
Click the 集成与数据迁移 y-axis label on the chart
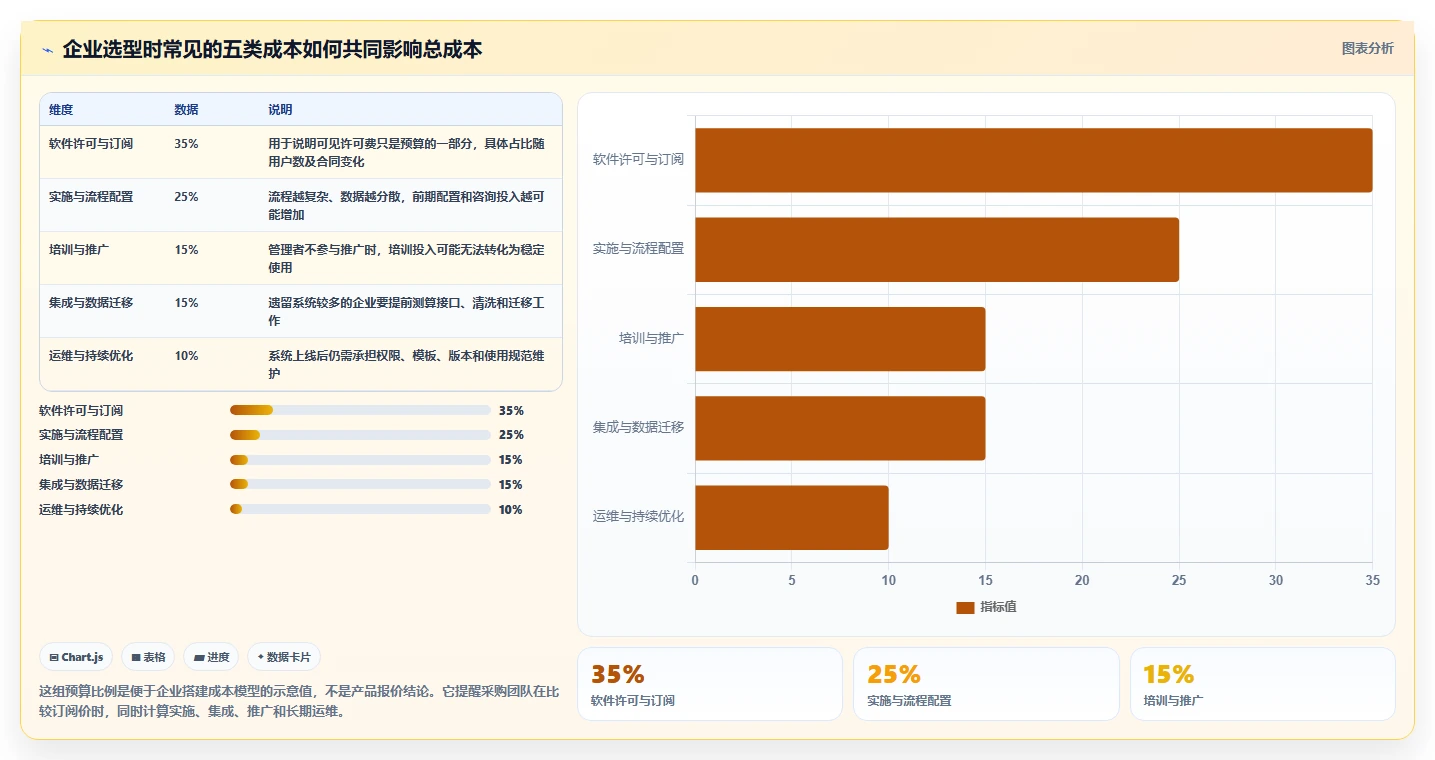pos(638,428)
